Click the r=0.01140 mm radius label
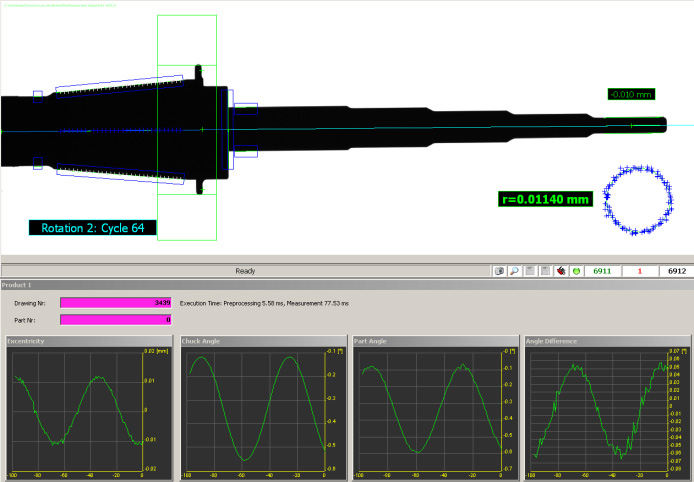 (545, 199)
